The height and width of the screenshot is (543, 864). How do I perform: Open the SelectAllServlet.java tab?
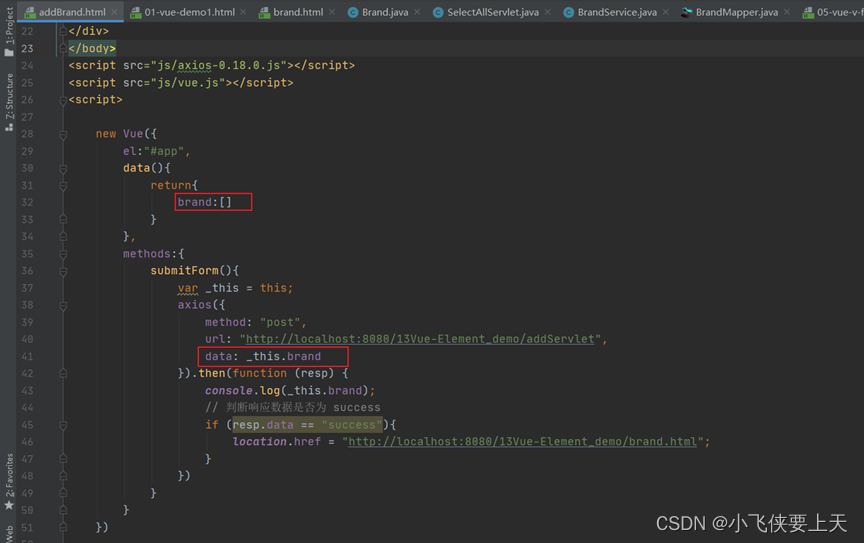pos(493,12)
